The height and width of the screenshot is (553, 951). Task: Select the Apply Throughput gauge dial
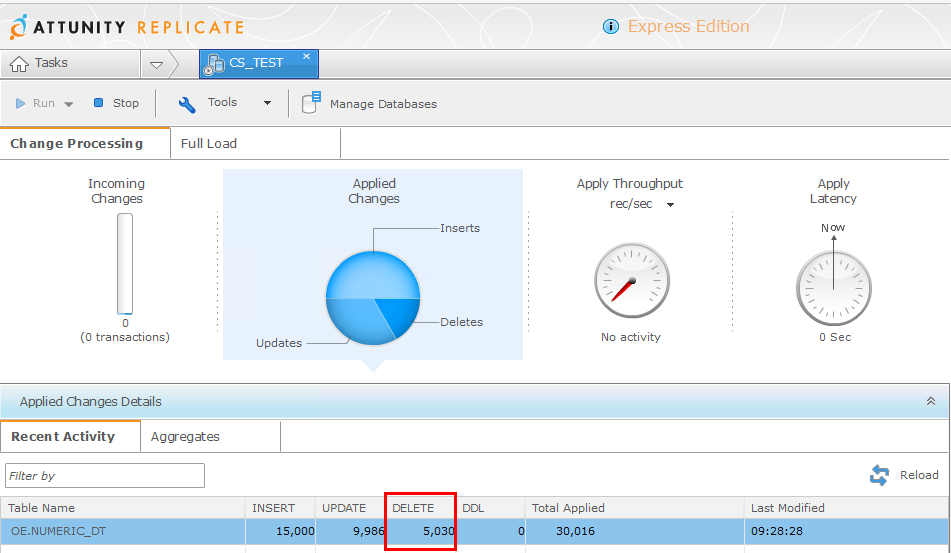point(632,280)
